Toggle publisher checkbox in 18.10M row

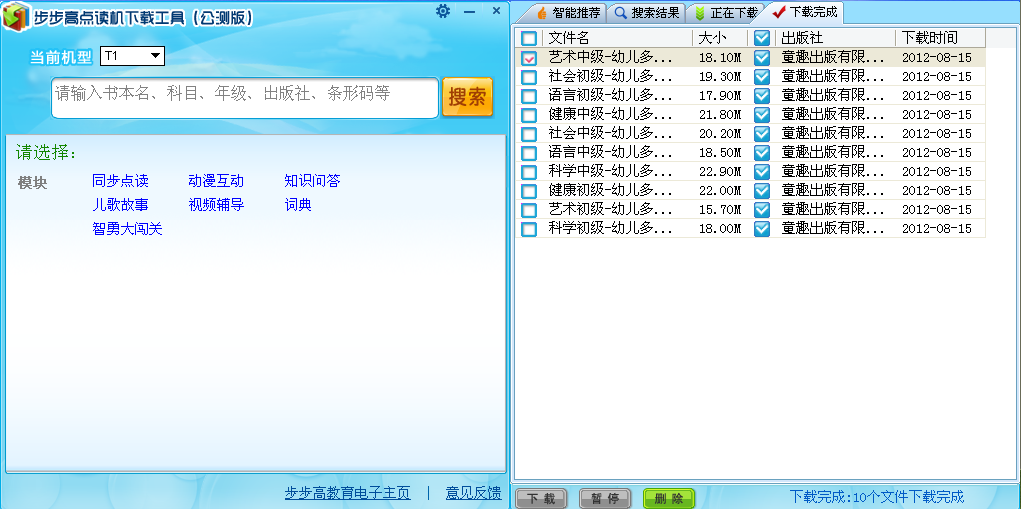pyautogui.click(x=762, y=58)
